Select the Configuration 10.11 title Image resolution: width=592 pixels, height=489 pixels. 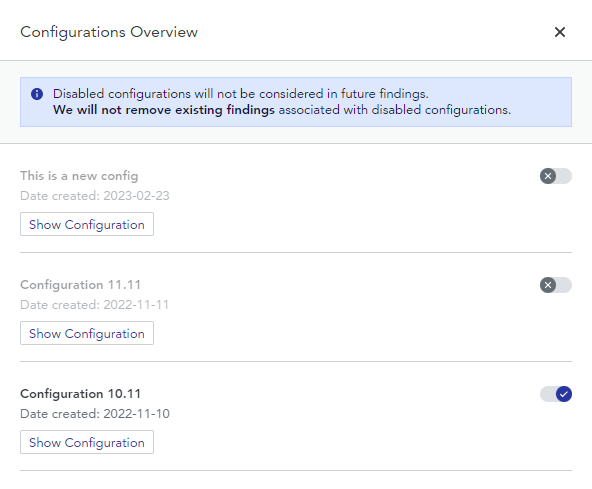point(80,394)
